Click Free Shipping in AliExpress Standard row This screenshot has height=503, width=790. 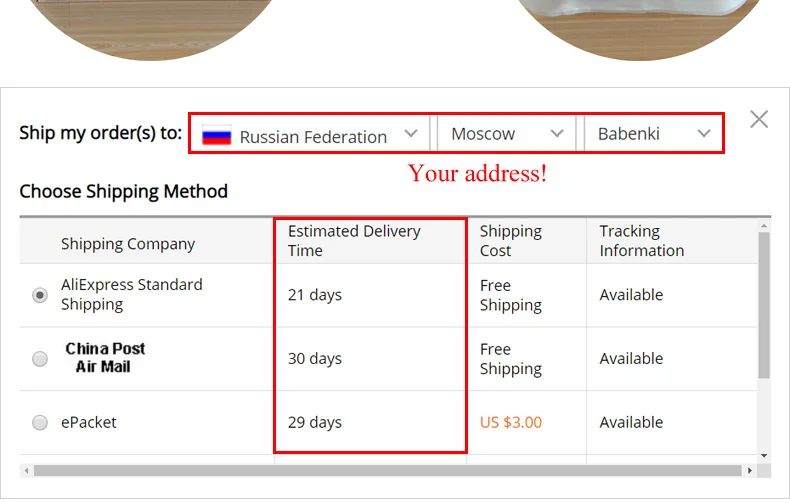(x=511, y=295)
